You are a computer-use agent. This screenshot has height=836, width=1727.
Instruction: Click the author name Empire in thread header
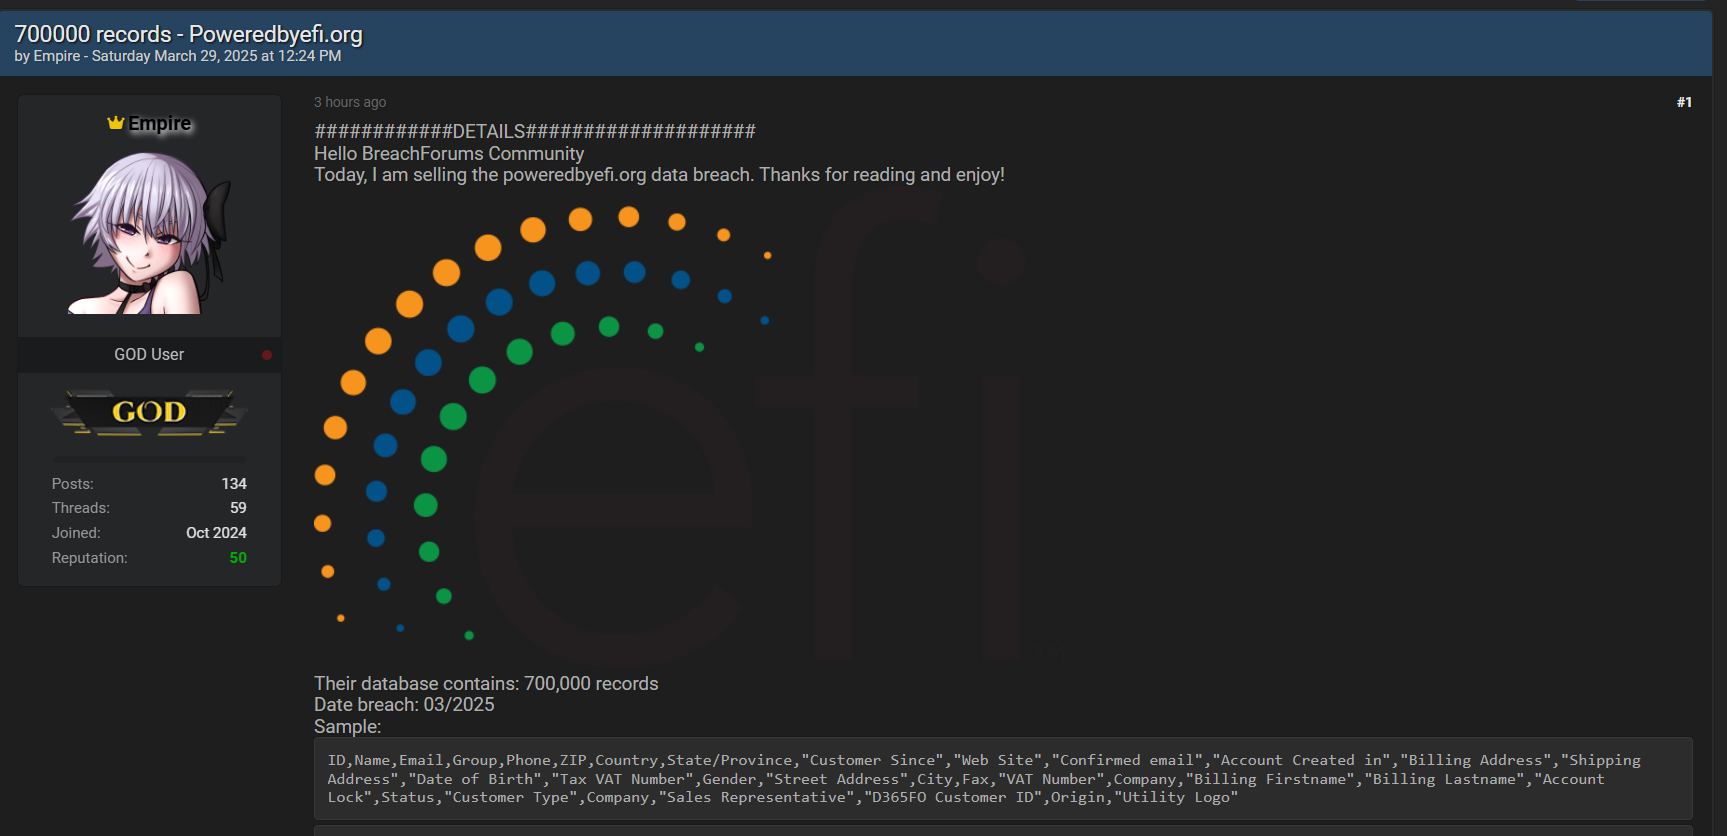[57, 56]
